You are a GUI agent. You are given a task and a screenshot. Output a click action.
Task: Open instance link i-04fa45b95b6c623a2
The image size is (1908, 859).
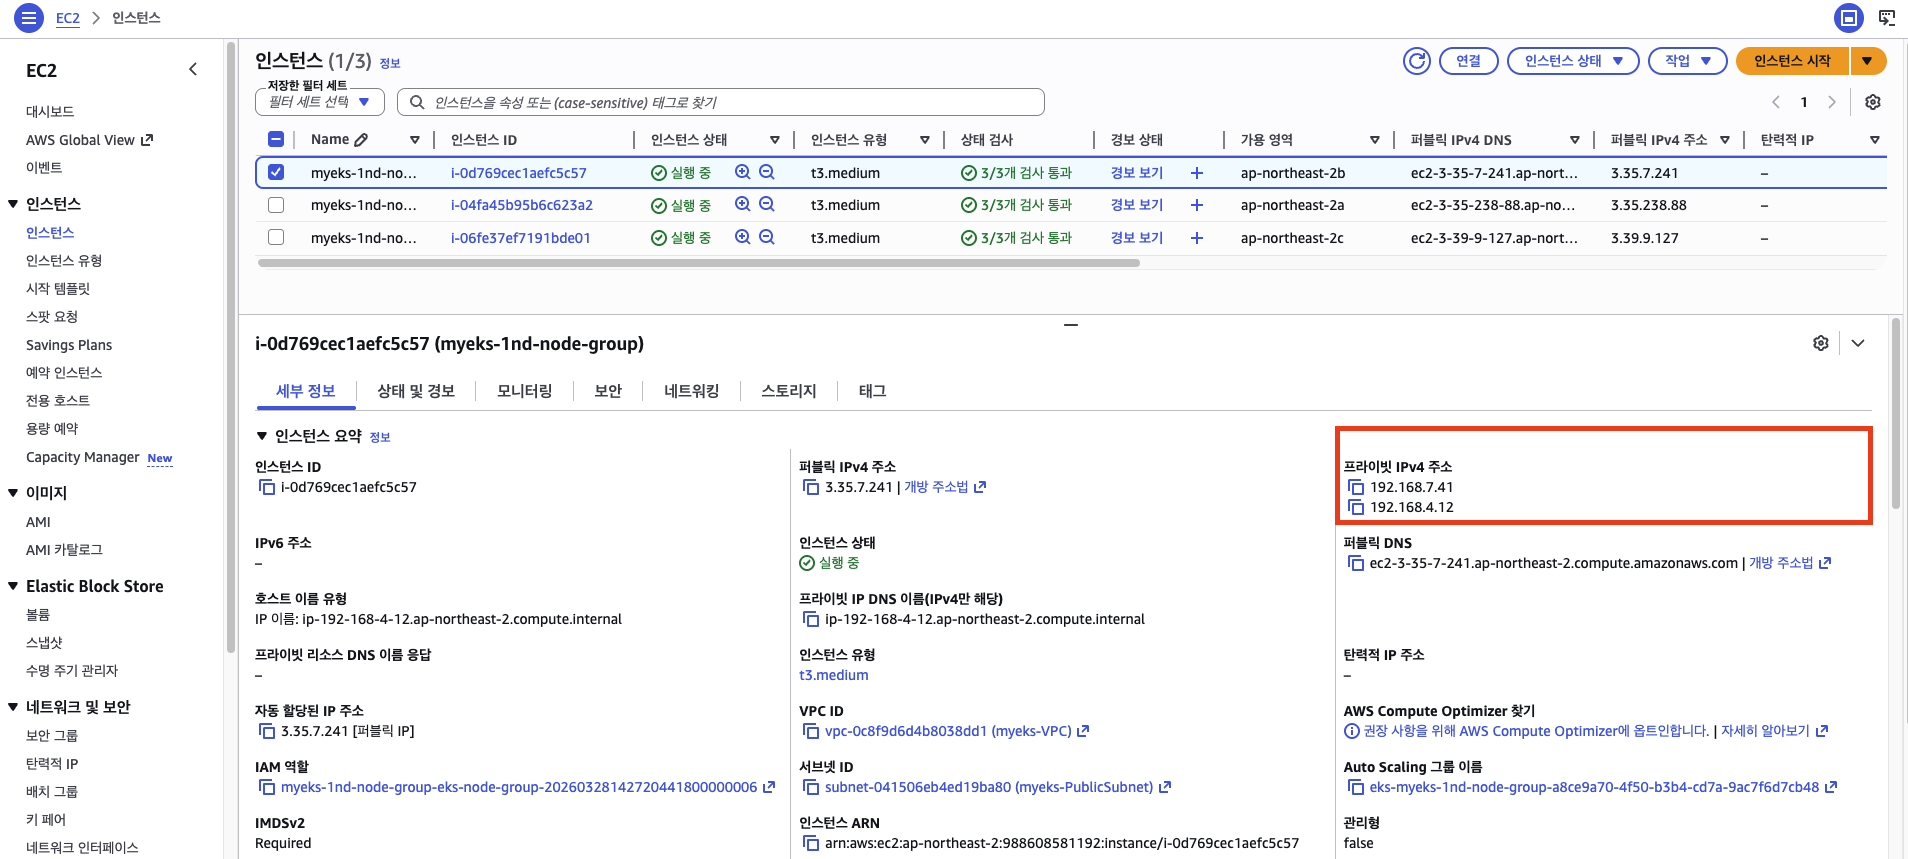point(522,205)
